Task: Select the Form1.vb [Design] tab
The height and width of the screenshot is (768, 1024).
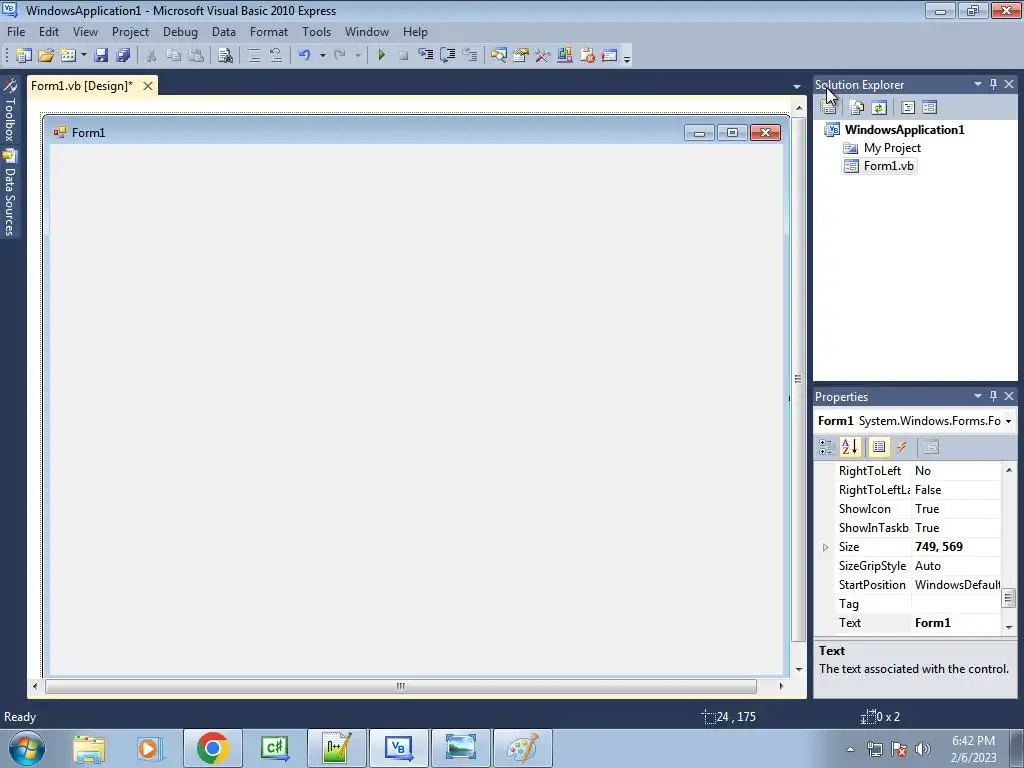Action: tap(82, 86)
